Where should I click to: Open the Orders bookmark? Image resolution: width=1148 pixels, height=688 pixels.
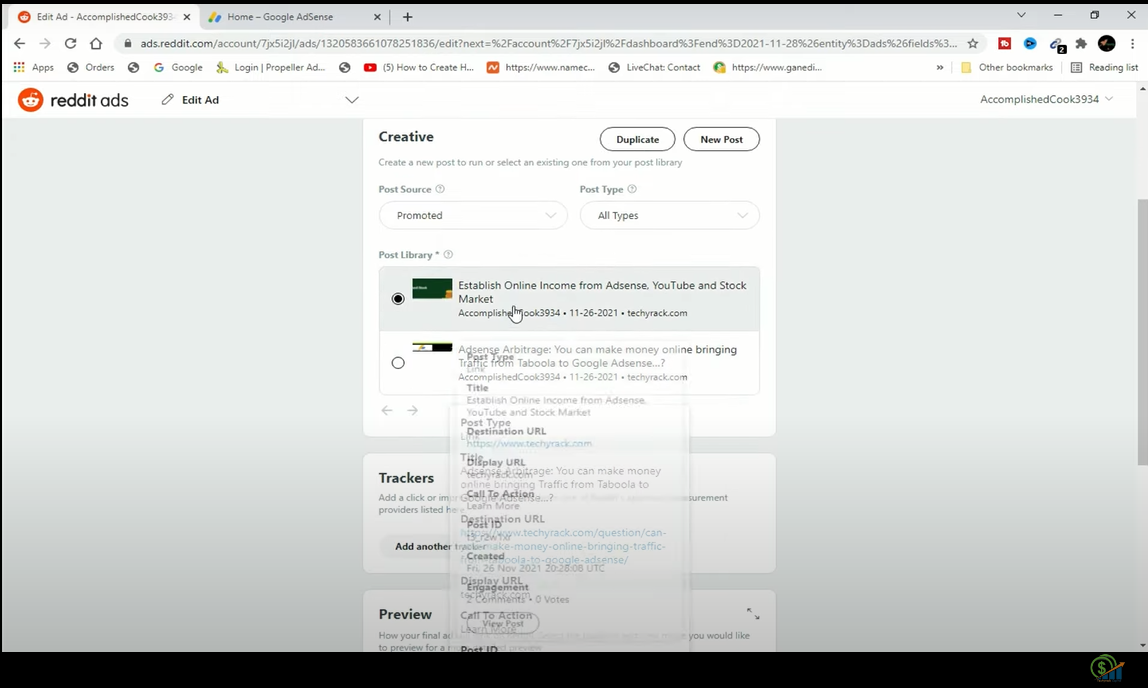91,67
